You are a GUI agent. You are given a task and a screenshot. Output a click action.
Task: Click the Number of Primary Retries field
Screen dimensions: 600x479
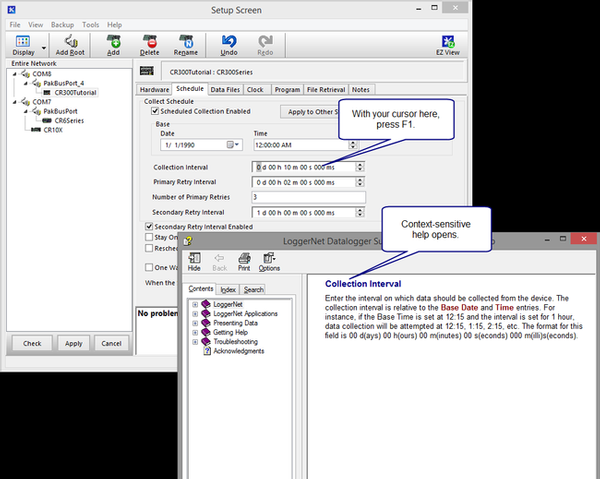305,197
